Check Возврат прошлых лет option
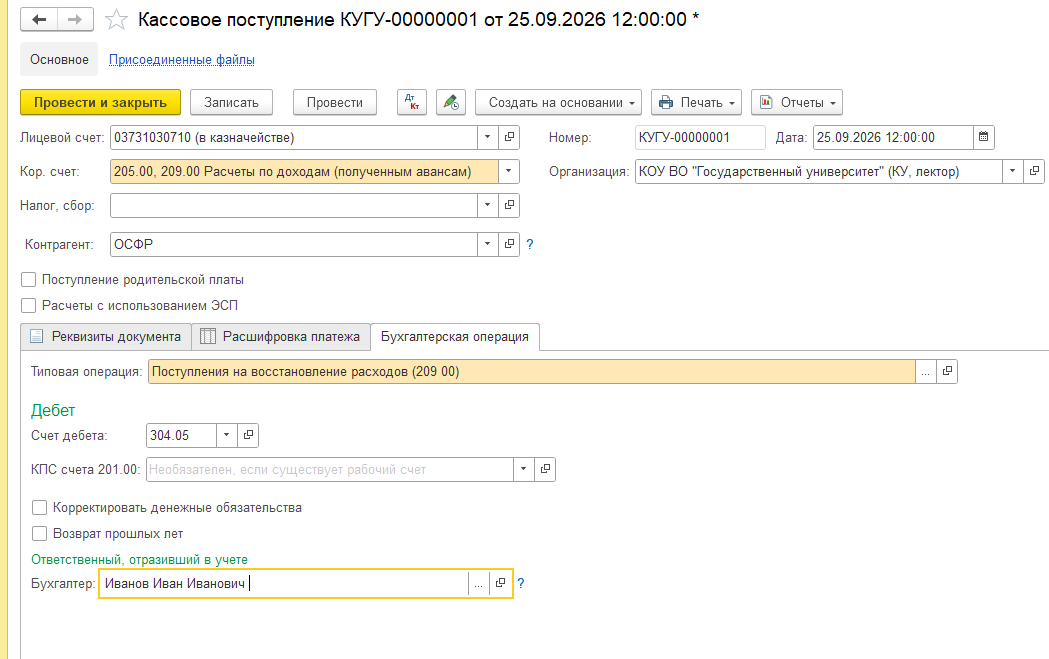Screen dimensions: 1049x659 [x=39, y=534]
